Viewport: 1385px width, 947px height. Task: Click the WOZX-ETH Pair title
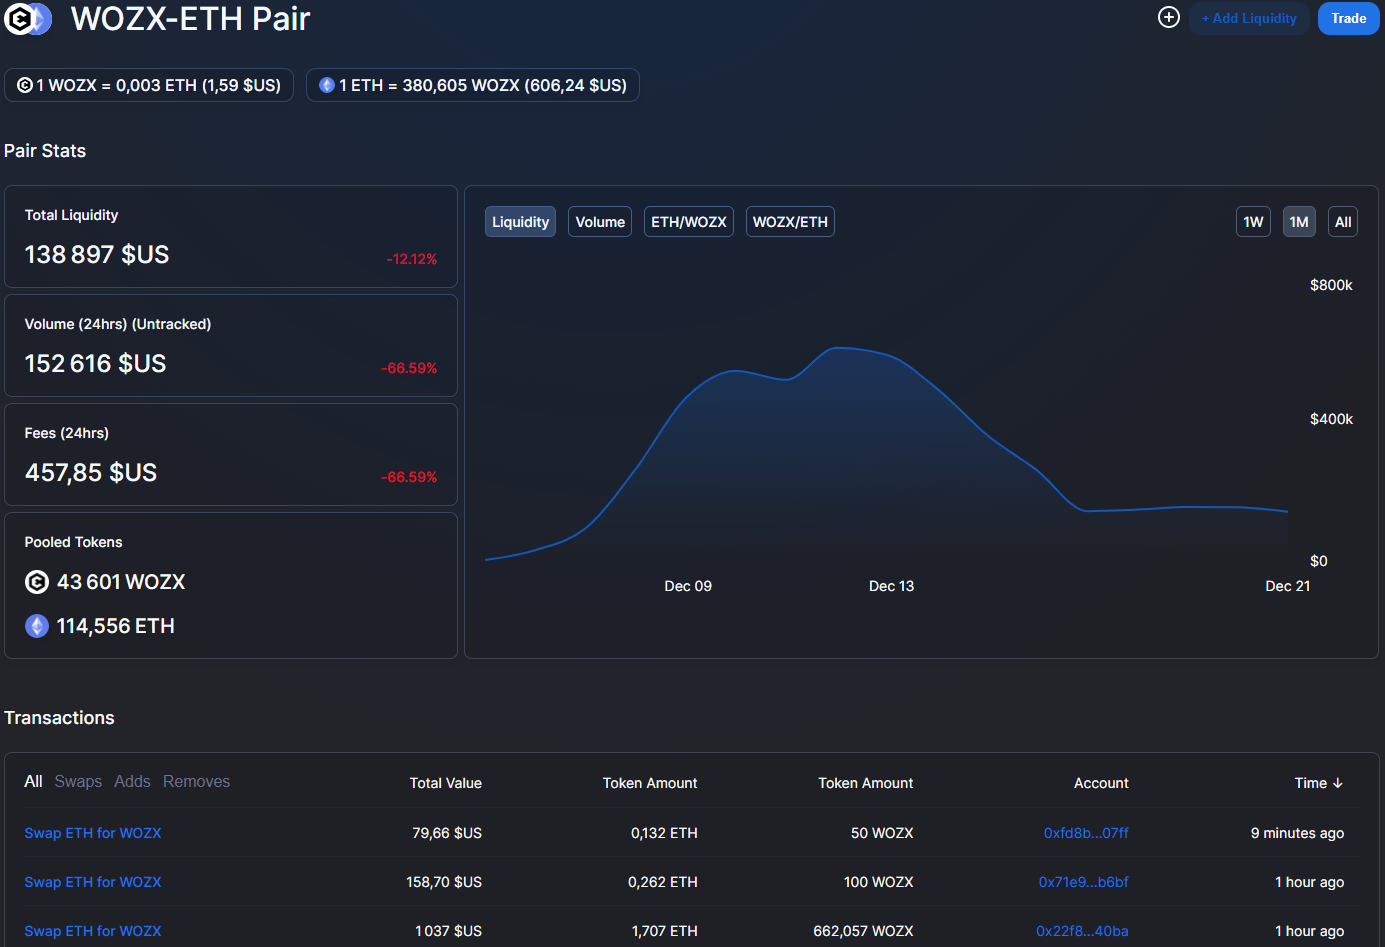point(190,19)
